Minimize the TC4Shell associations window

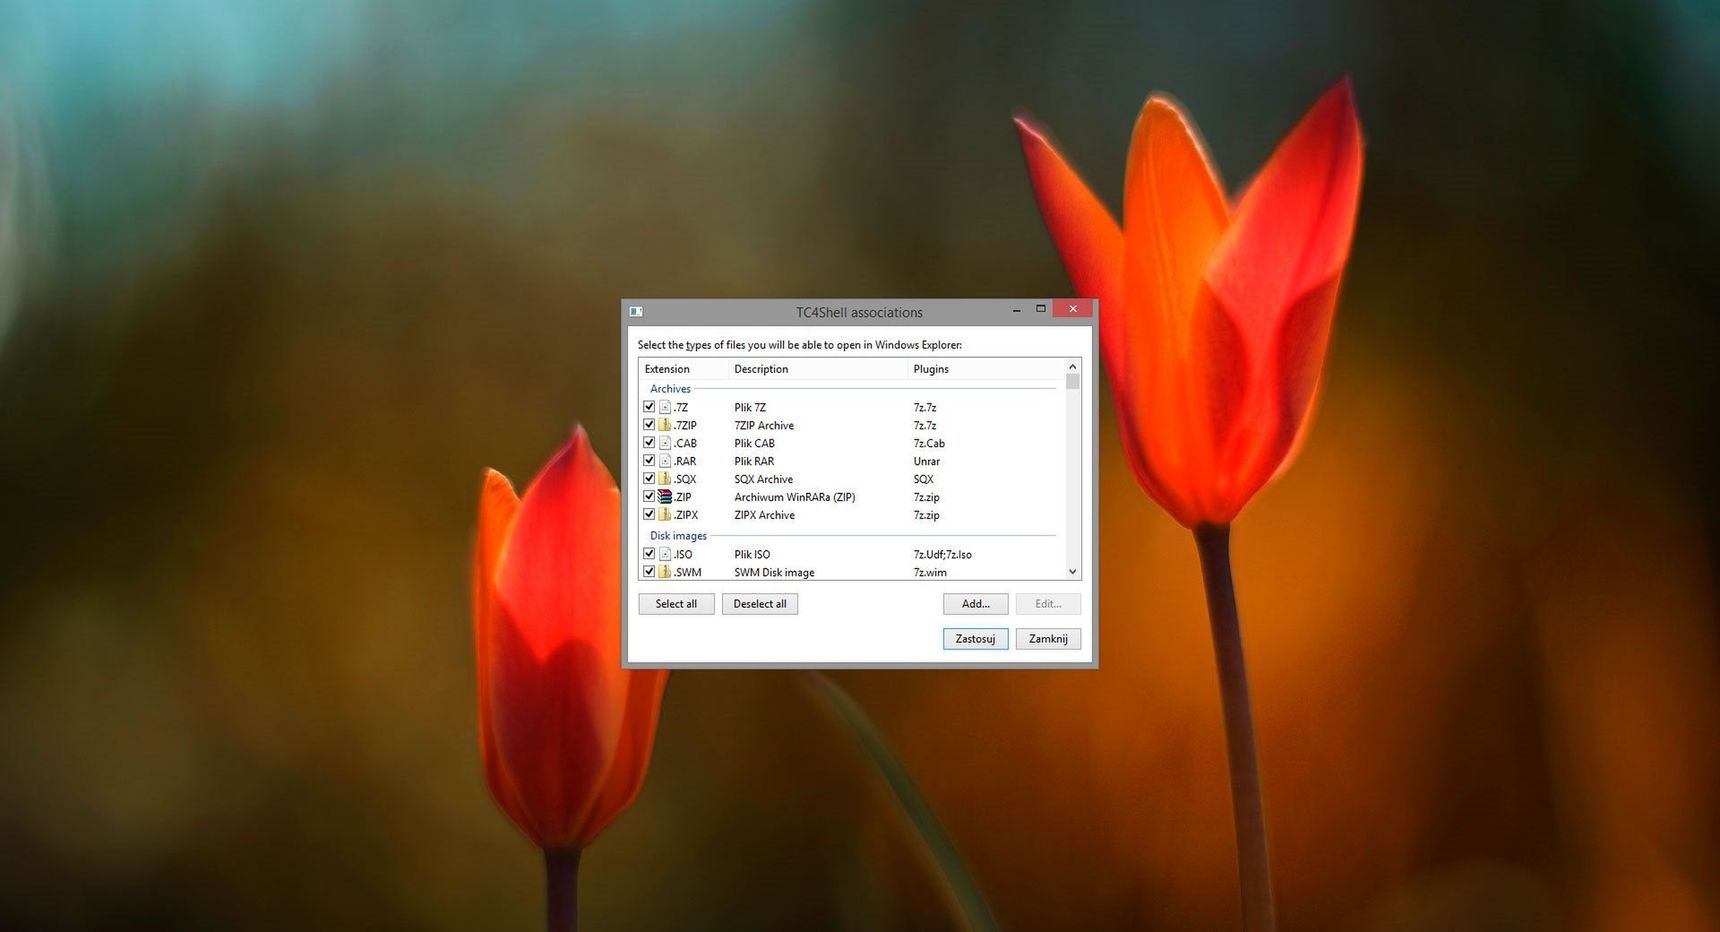pyautogui.click(x=1016, y=310)
